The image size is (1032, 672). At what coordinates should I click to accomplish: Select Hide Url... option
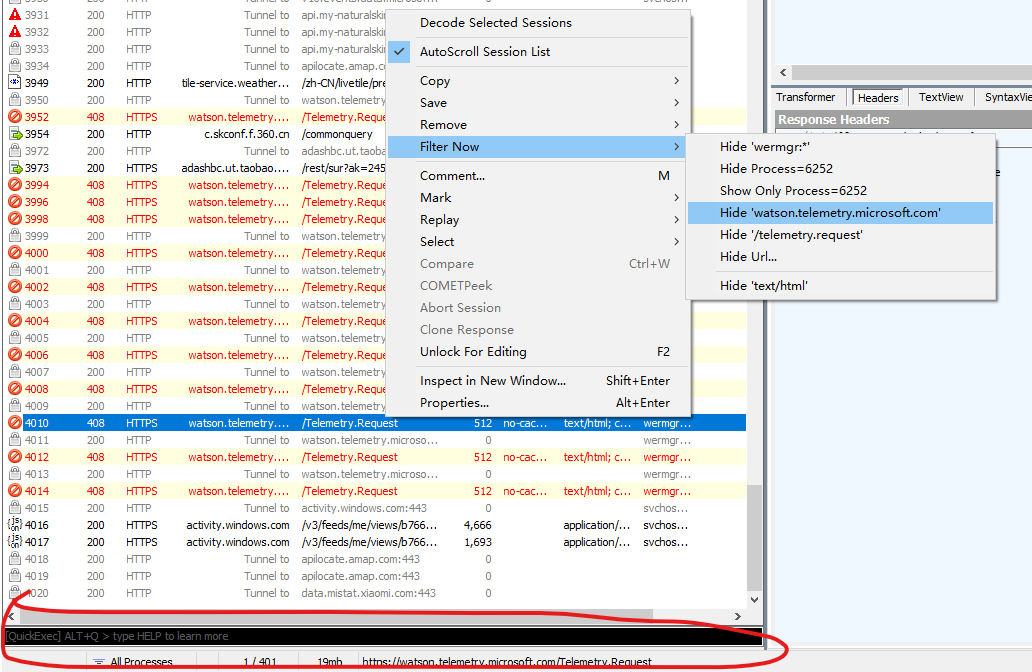click(840, 257)
